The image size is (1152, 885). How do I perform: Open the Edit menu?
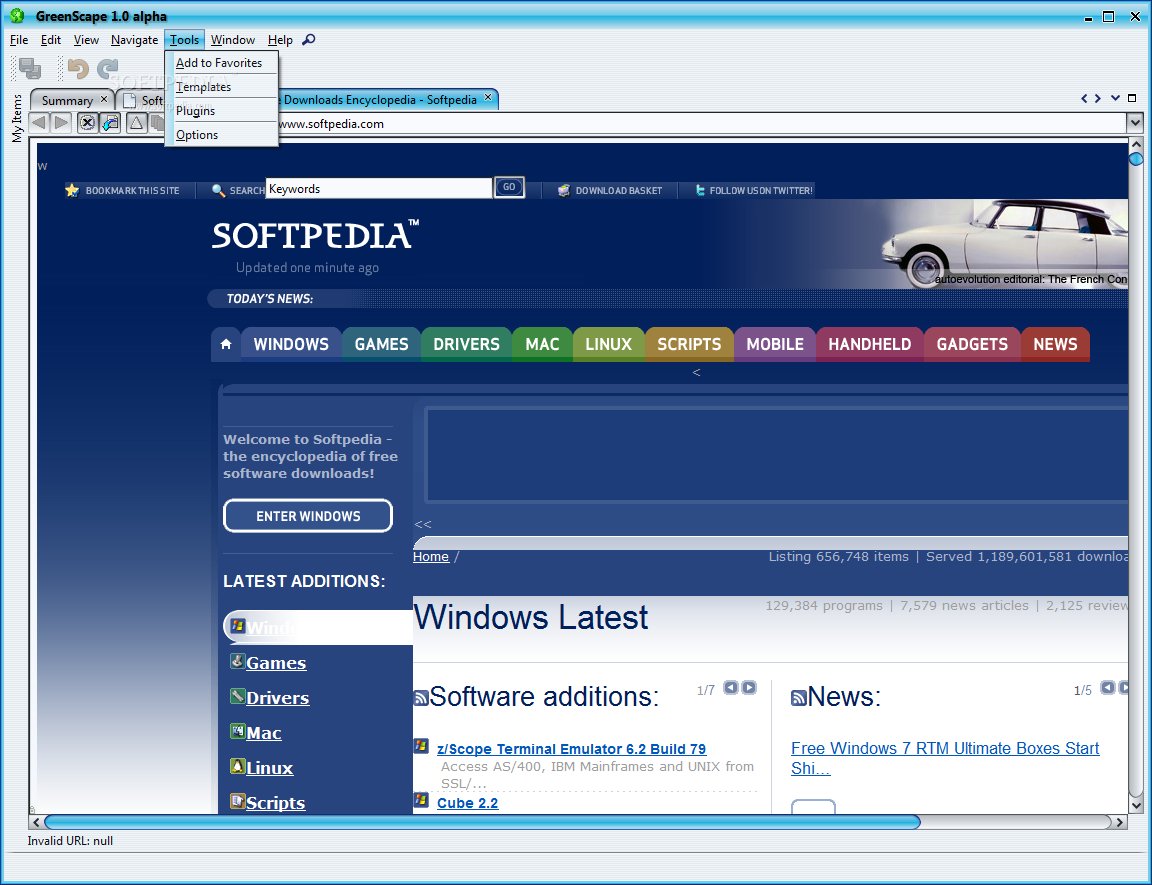coord(51,40)
